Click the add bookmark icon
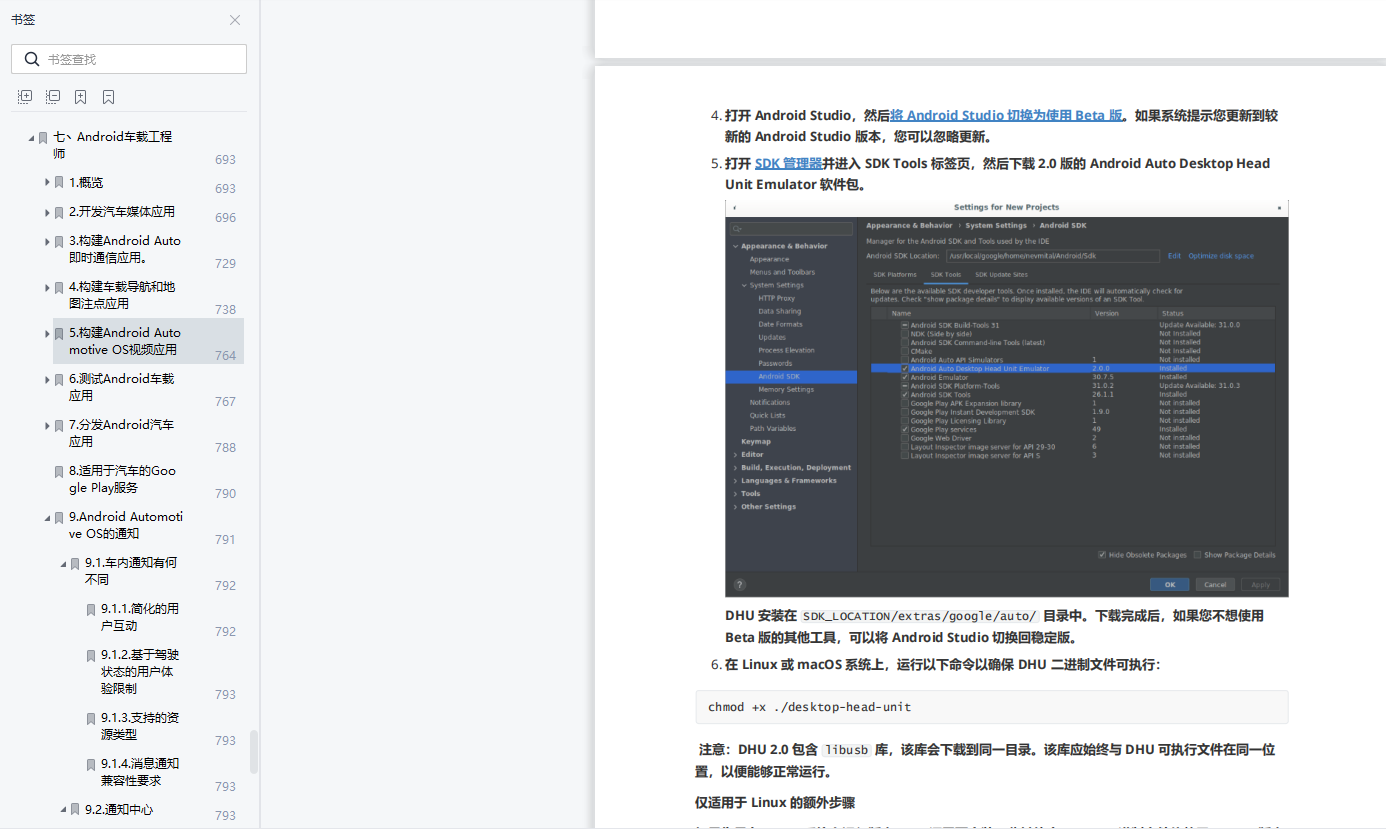 (x=80, y=97)
